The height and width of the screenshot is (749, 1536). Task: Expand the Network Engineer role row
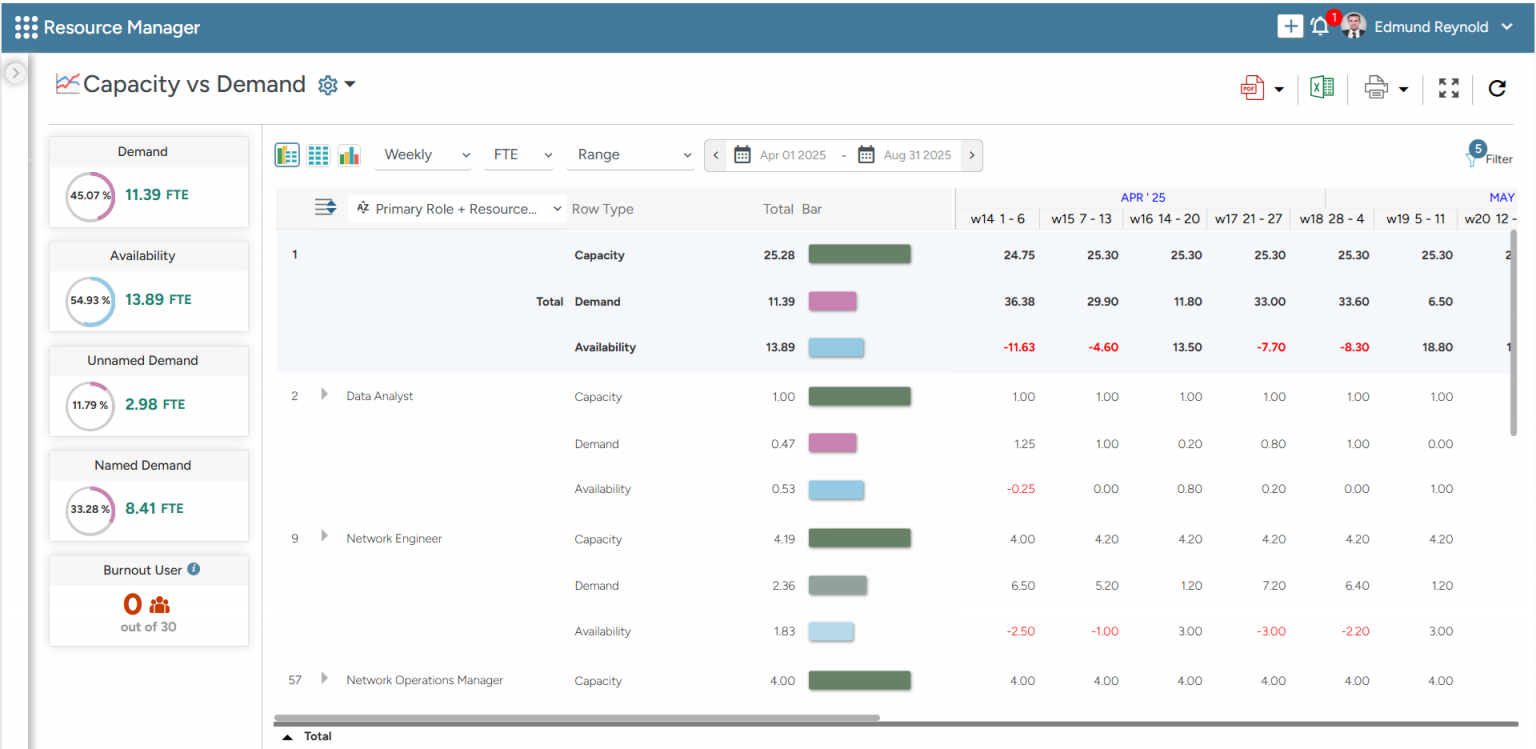323,537
